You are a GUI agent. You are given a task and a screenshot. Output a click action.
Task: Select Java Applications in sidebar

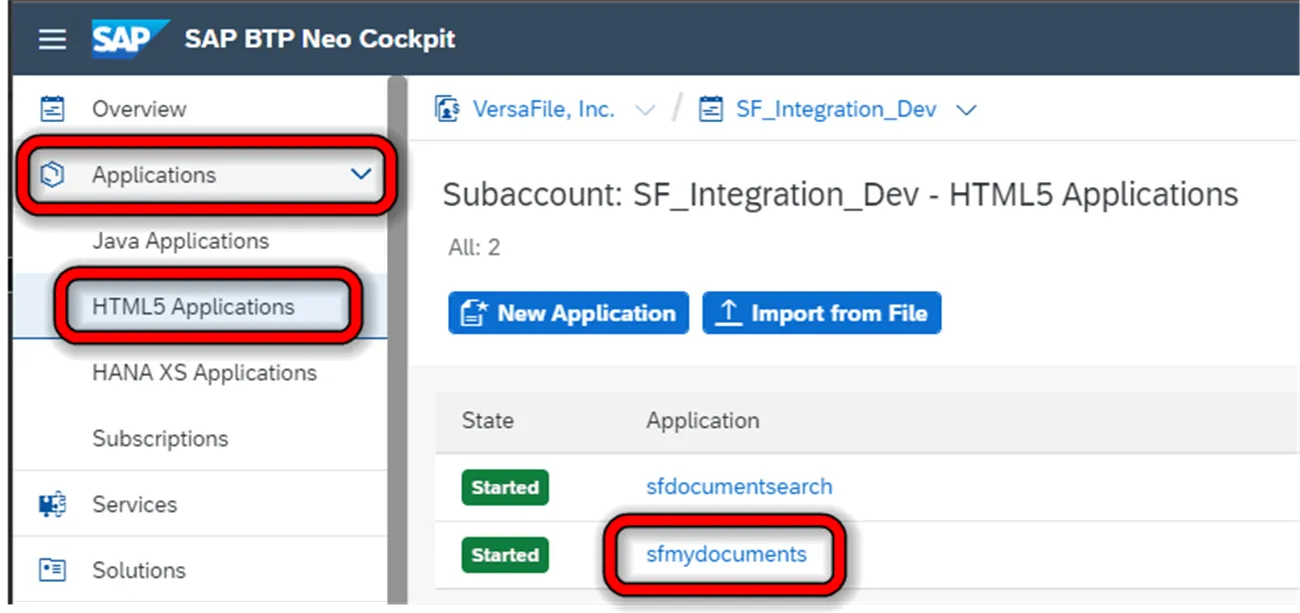(180, 241)
